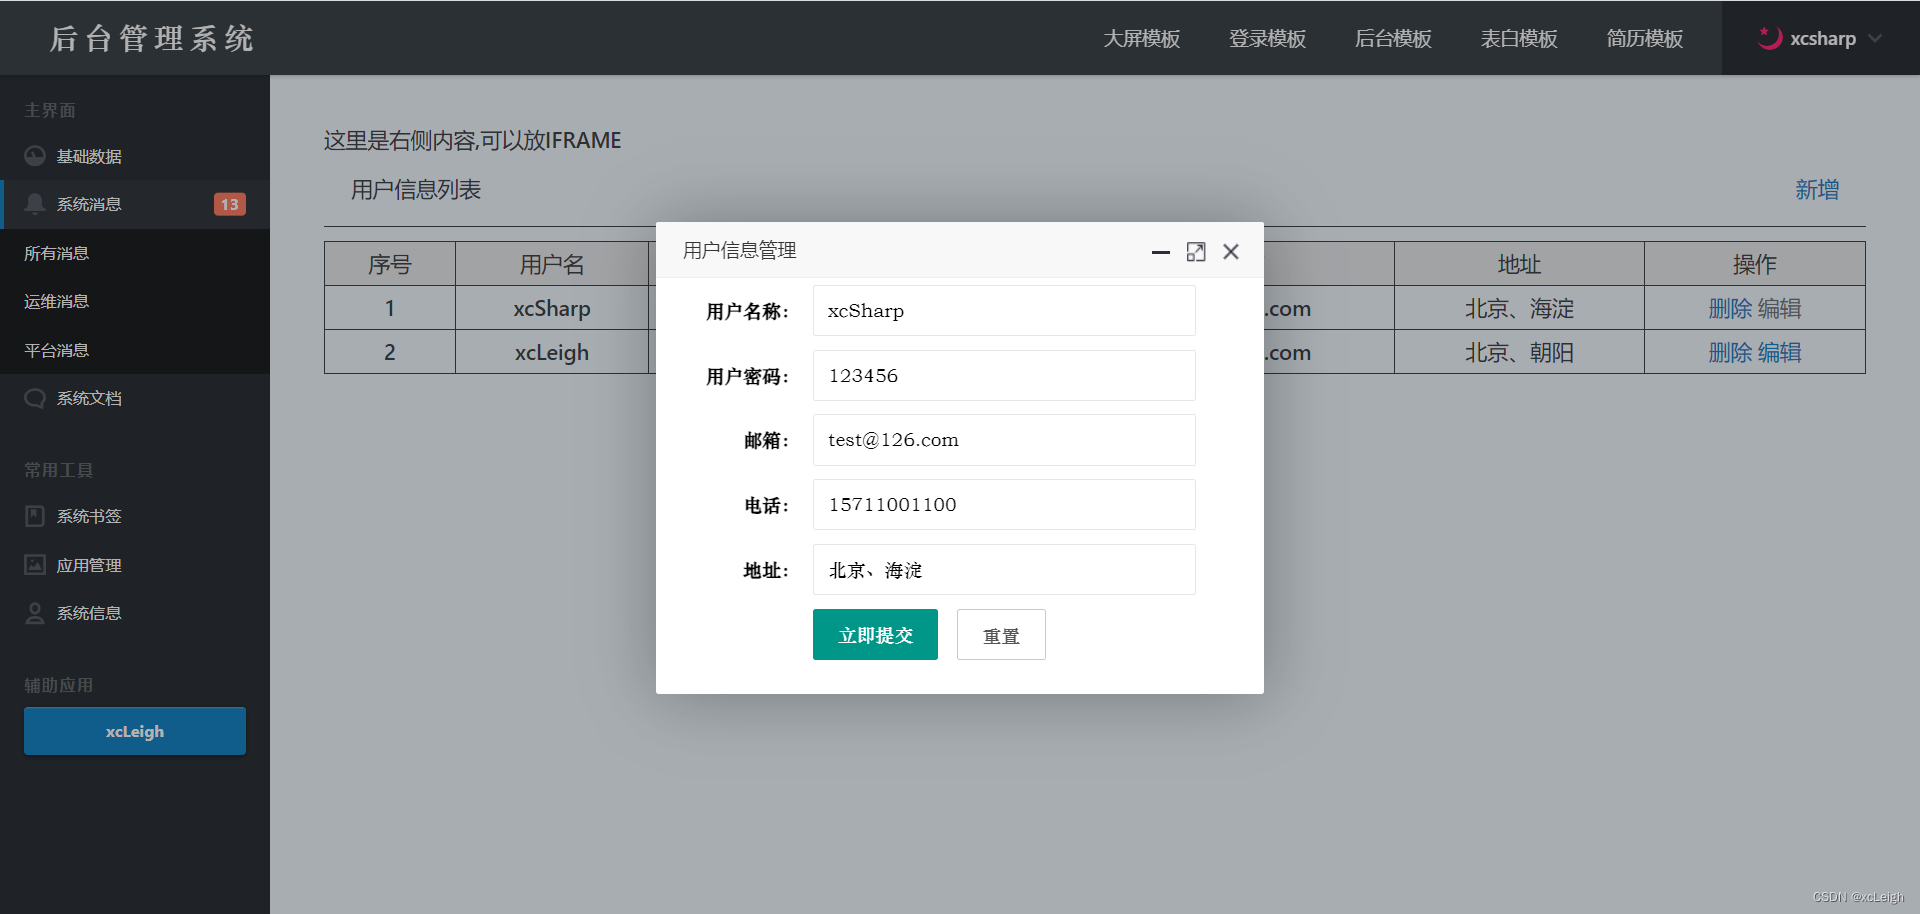This screenshot has height=914, width=1920.
Task: Click the xcLeigh username table cell
Action: (x=552, y=353)
